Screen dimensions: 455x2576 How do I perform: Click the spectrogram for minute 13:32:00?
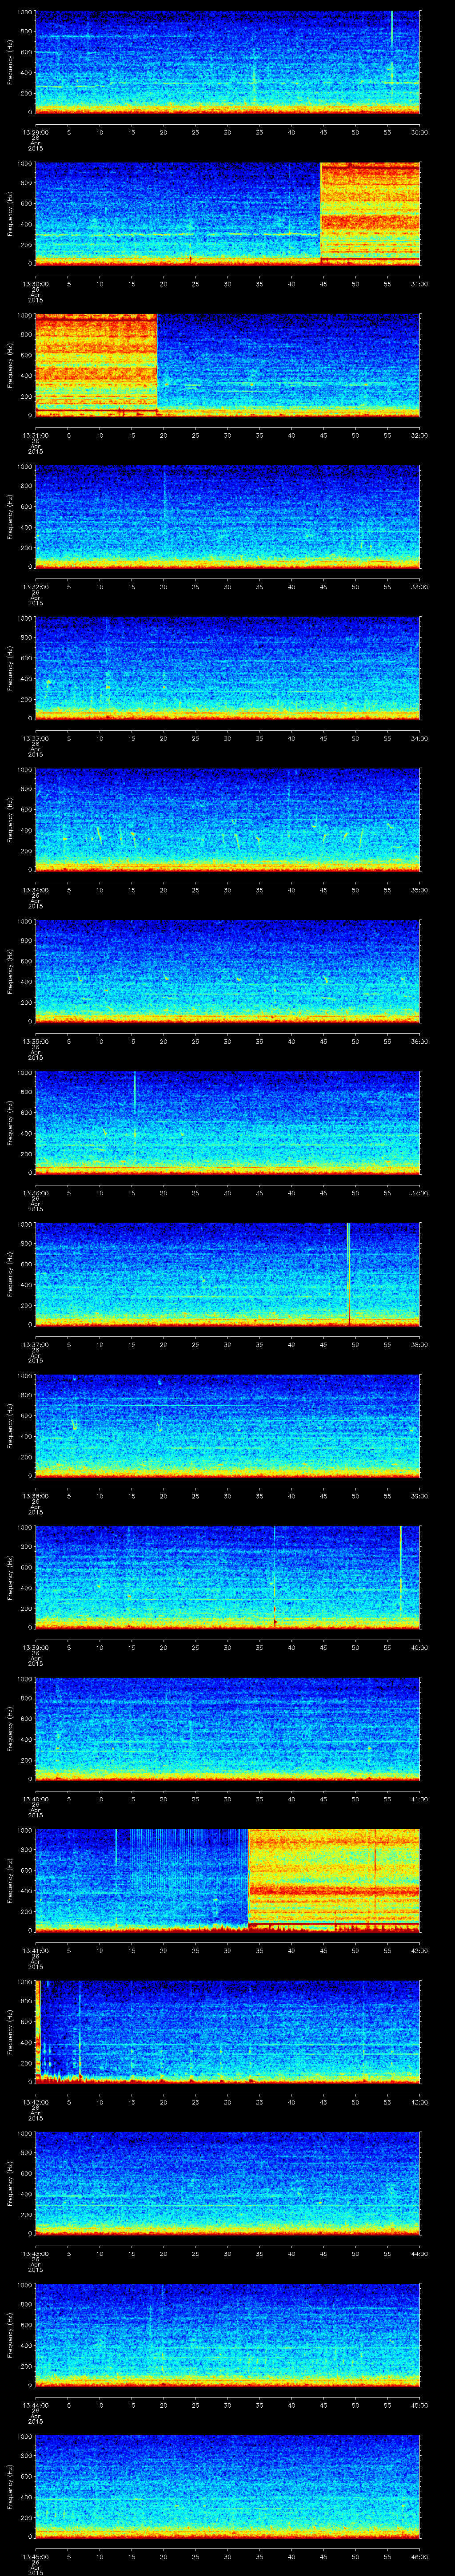point(228,517)
